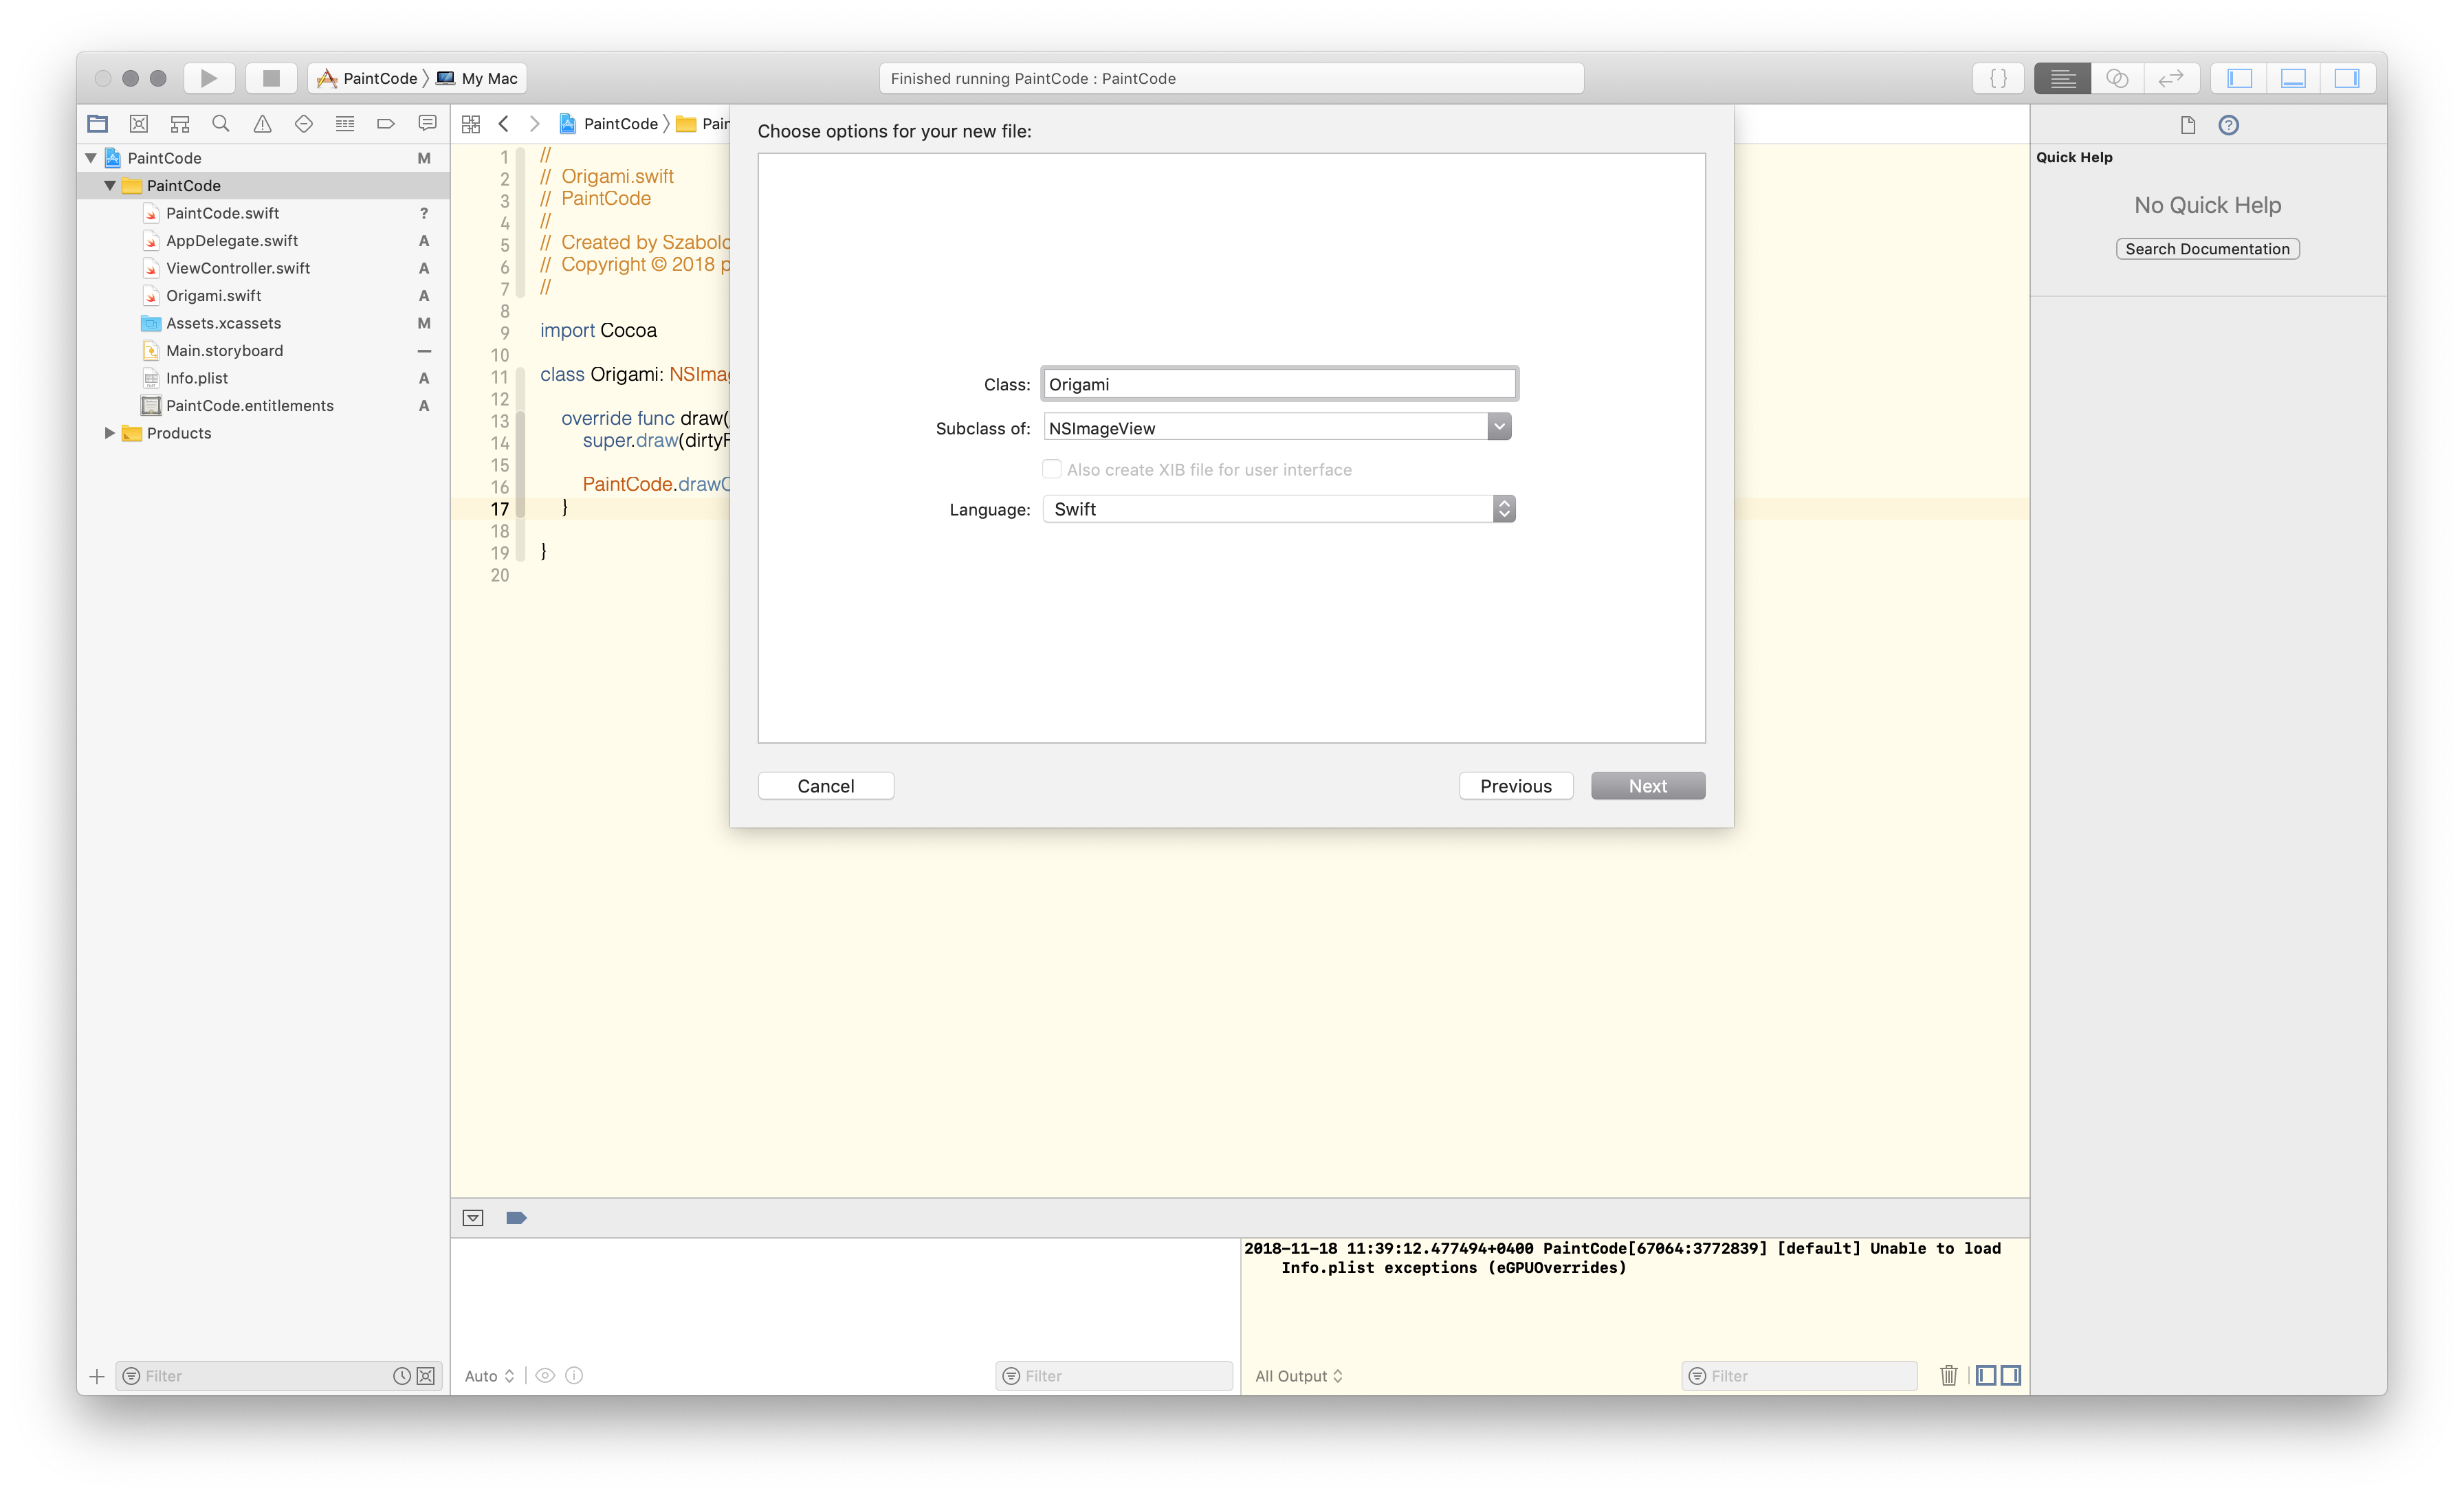The width and height of the screenshot is (2464, 1497).
Task: Click the run/play button in toolbar
Action: (x=210, y=78)
